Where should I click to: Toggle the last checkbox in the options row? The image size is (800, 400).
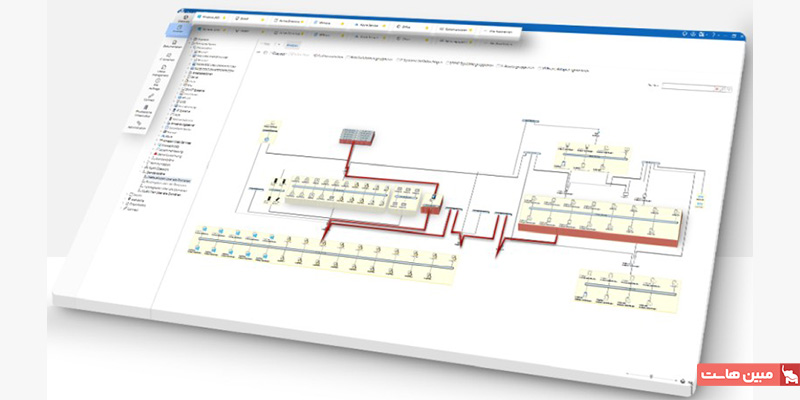[541, 70]
